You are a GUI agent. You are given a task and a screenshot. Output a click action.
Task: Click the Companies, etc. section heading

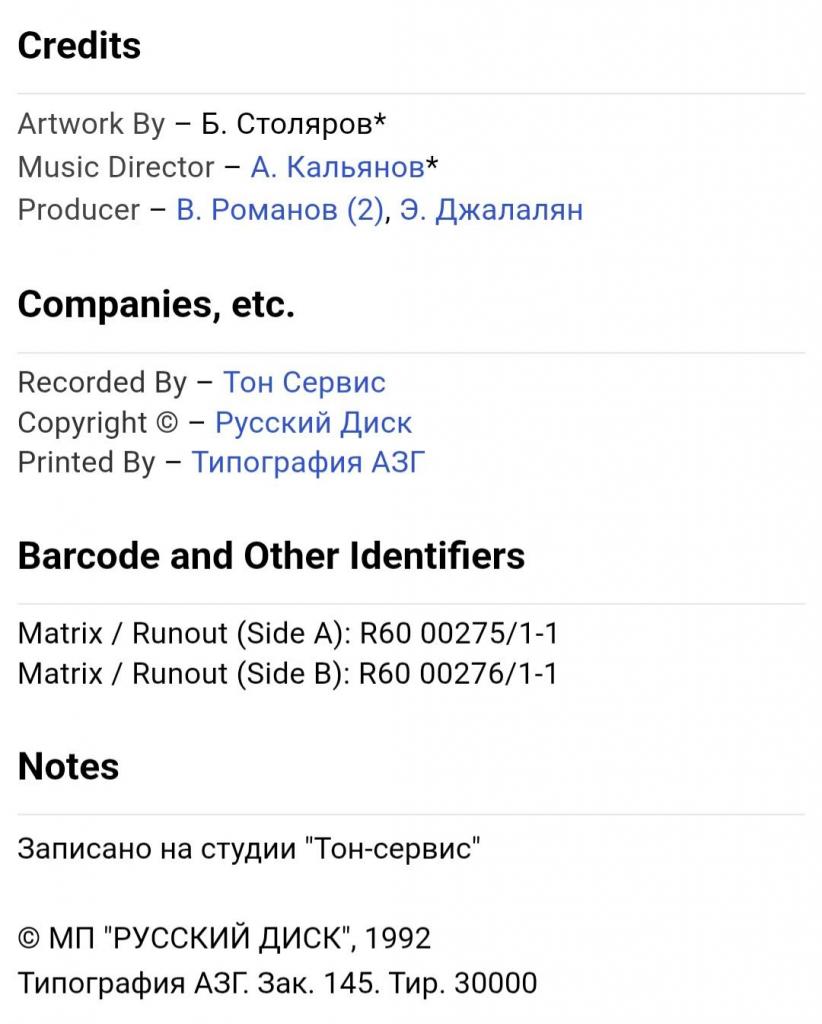[156, 304]
